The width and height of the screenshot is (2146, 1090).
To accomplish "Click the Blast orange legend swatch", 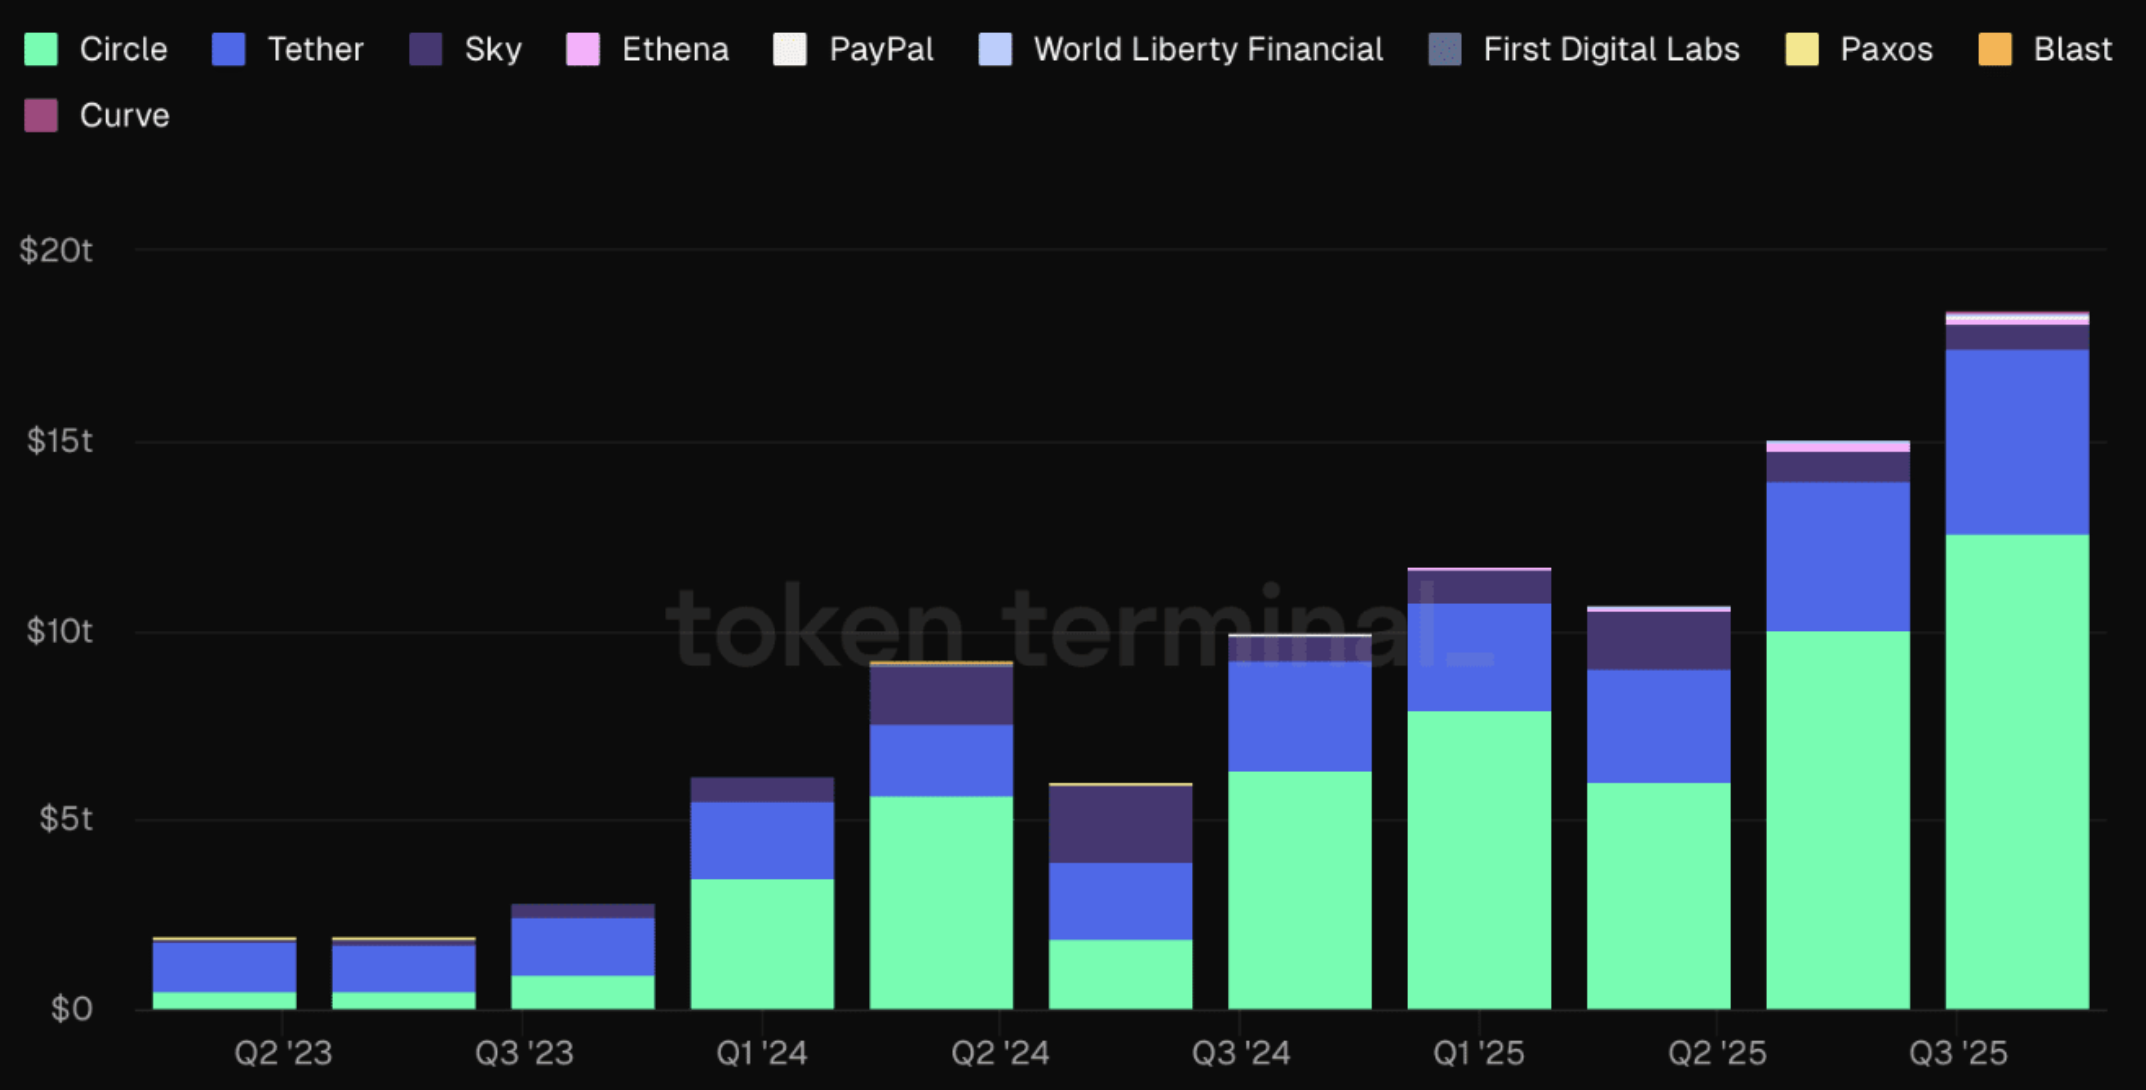I will (x=1995, y=49).
